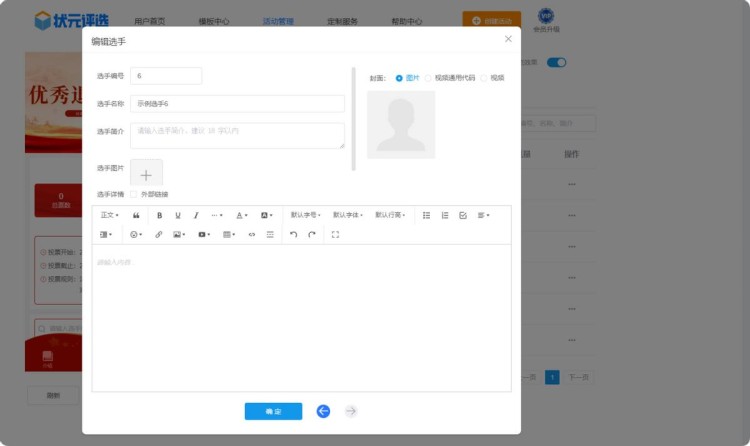Open the 正文 paragraph style dropdown
750x446 pixels.
pyautogui.click(x=109, y=215)
